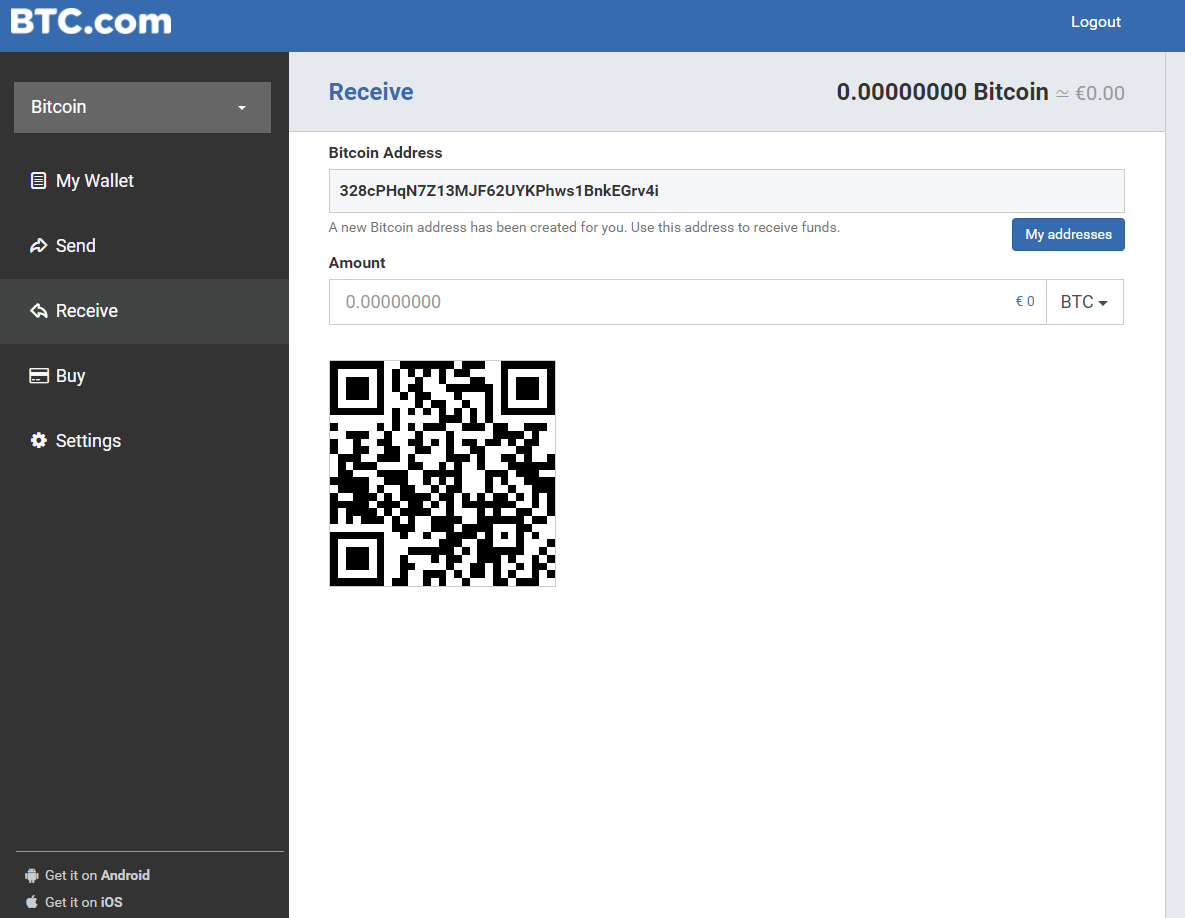Log out via the Logout link
This screenshot has width=1185, height=918.
[1095, 22]
